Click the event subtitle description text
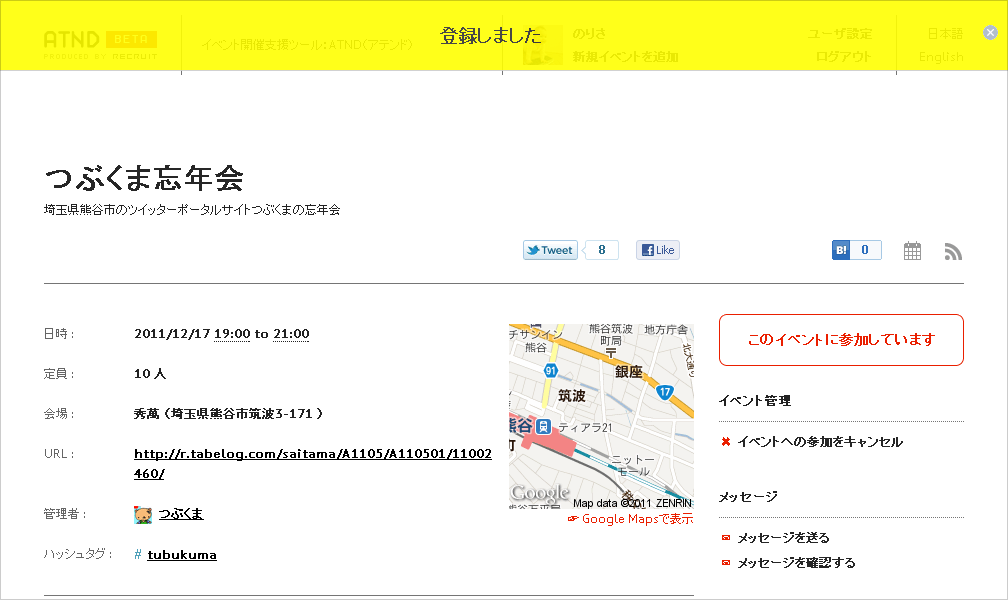 point(192,210)
